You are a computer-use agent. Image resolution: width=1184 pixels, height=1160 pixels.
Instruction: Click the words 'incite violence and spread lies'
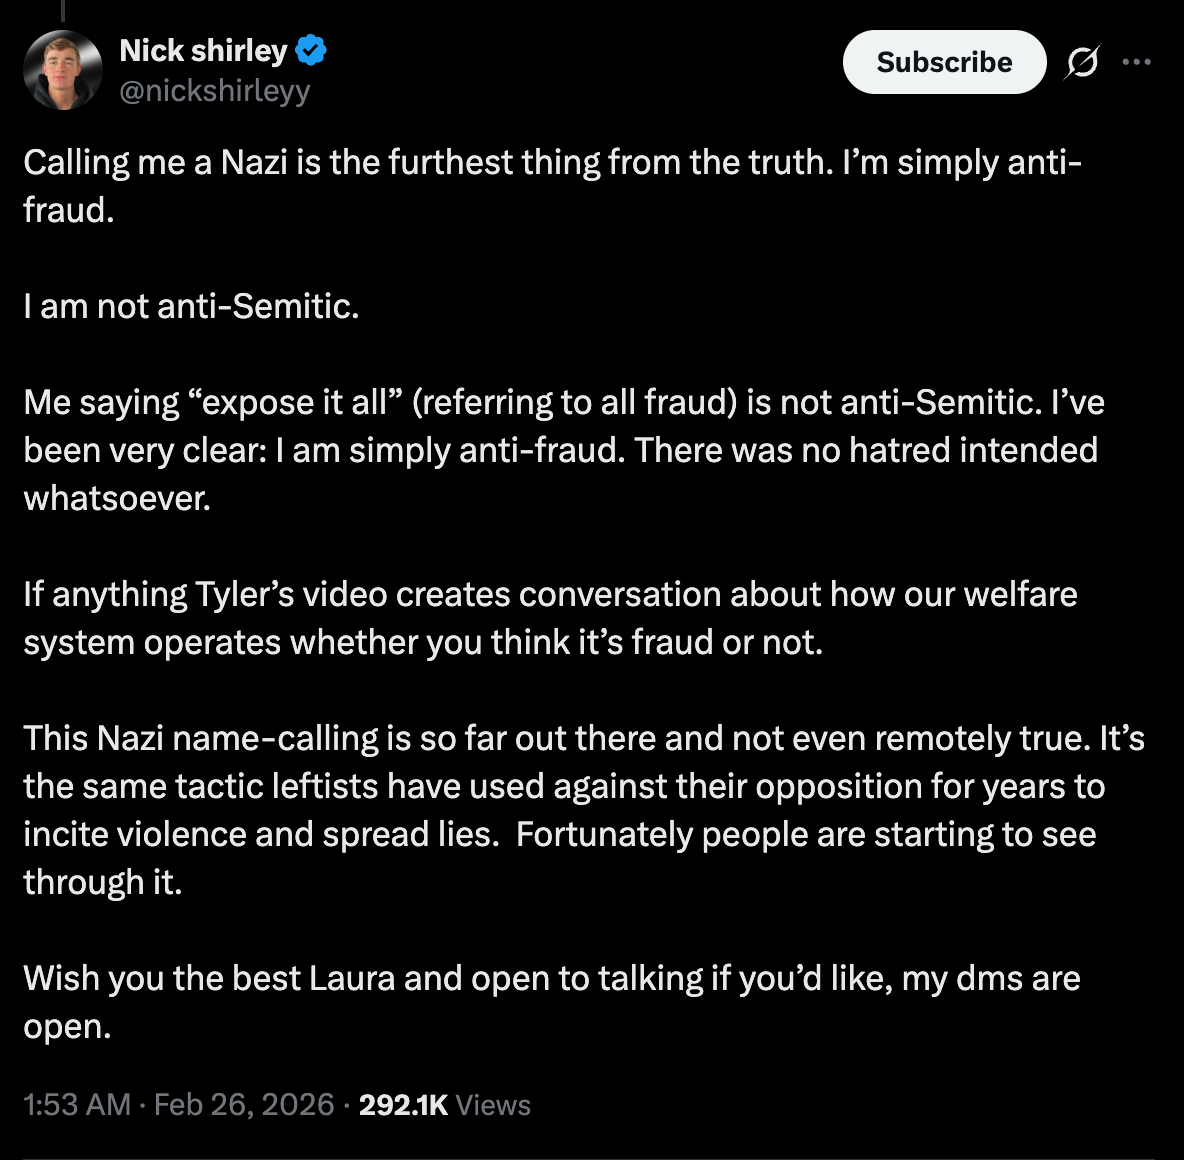click(261, 834)
